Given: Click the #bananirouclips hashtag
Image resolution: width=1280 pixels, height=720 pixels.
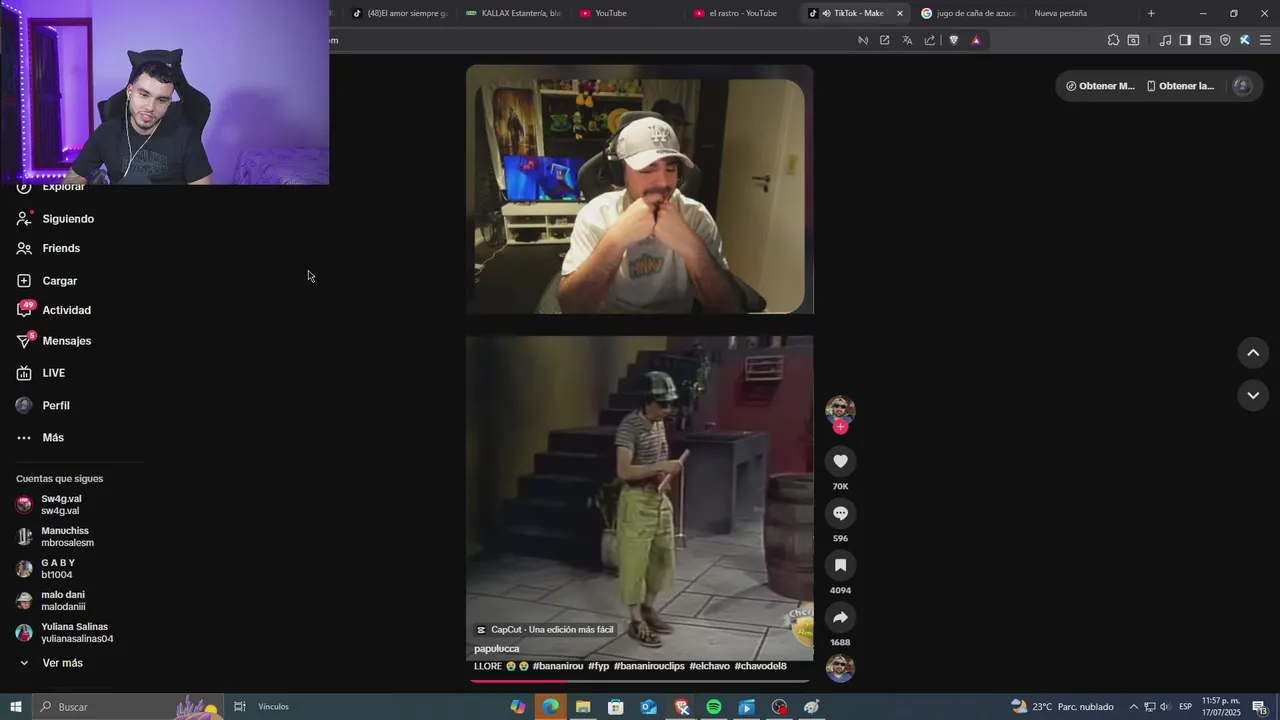Looking at the screenshot, I should click(x=649, y=666).
